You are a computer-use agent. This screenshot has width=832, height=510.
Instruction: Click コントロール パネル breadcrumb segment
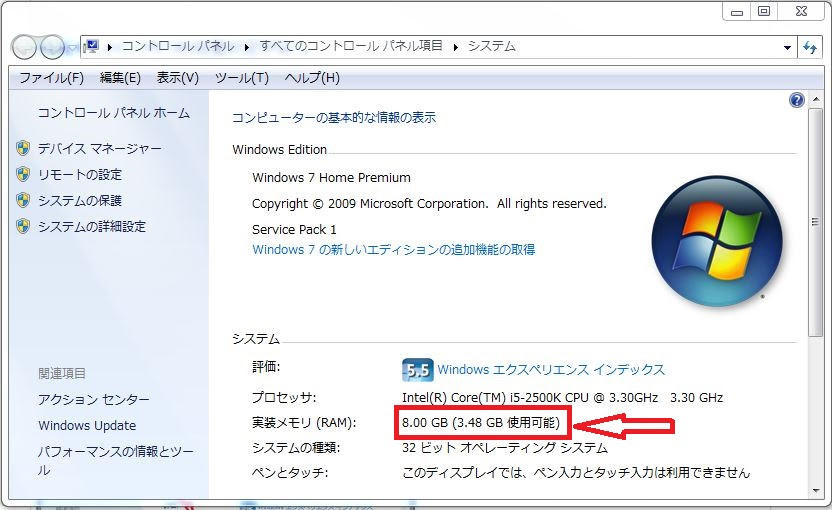178,47
